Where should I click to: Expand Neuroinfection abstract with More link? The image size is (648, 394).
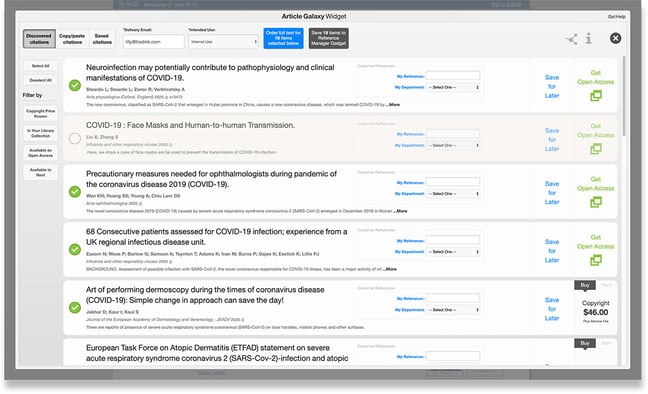click(x=393, y=105)
